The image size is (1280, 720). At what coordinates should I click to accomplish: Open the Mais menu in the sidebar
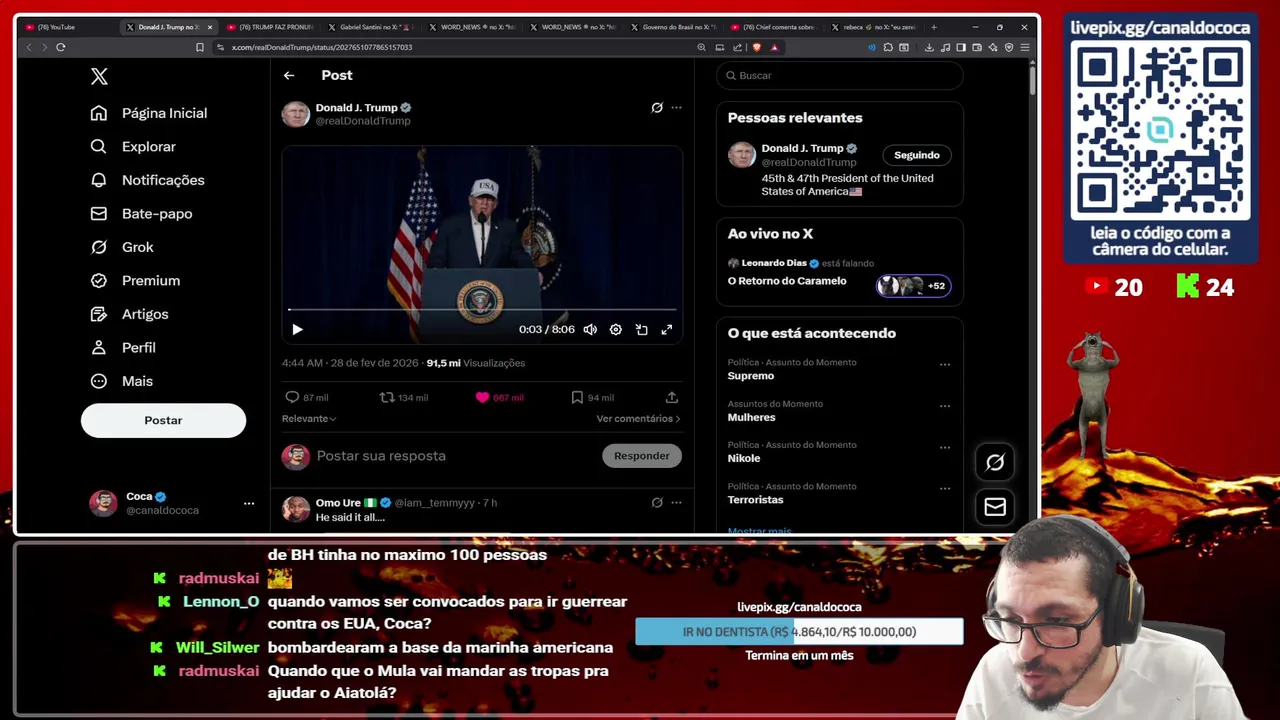(98, 381)
